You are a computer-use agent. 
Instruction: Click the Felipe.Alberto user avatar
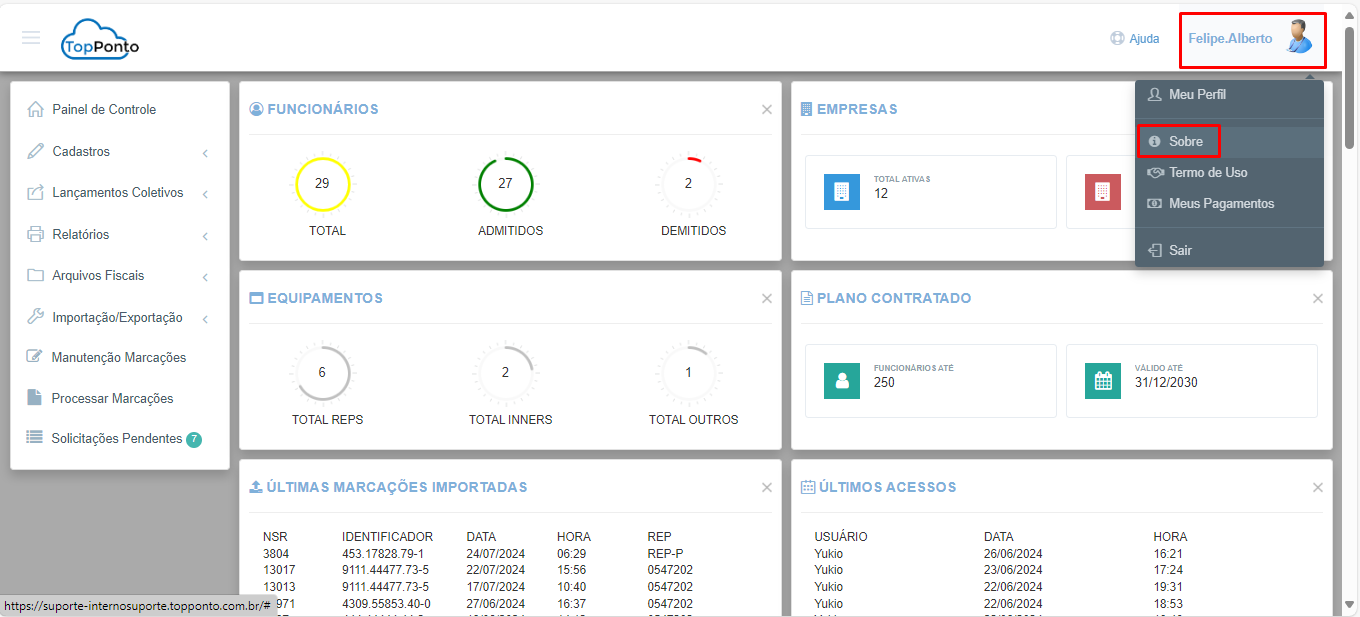(1298, 37)
